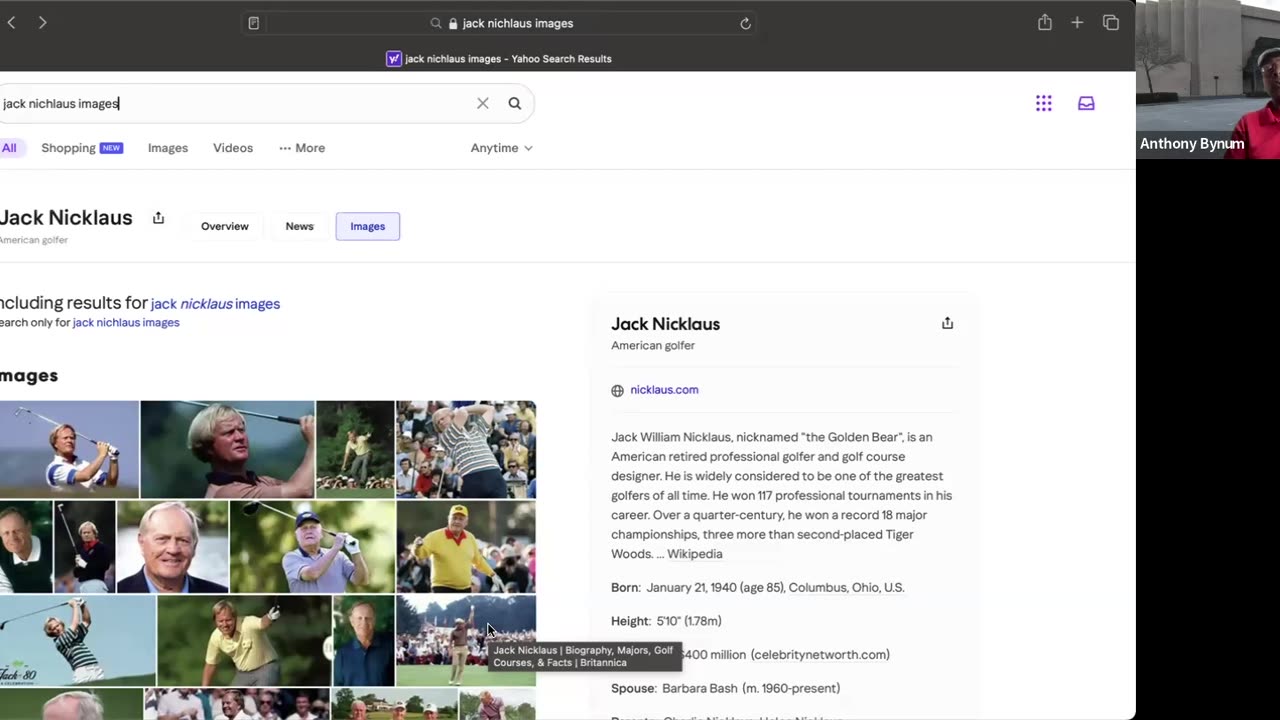Open the Barbara Bash spouse link
The image size is (1280, 720).
pos(700,688)
